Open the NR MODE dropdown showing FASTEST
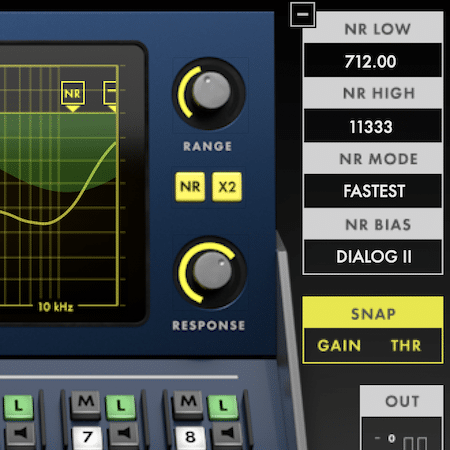 [x=373, y=191]
